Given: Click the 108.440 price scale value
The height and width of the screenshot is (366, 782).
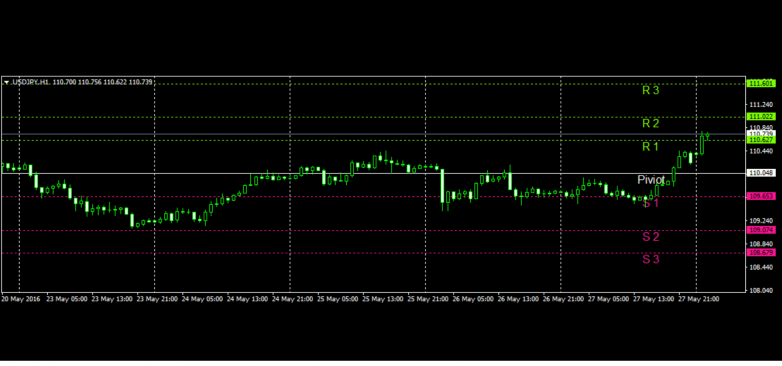Looking at the screenshot, I should 761,267.
